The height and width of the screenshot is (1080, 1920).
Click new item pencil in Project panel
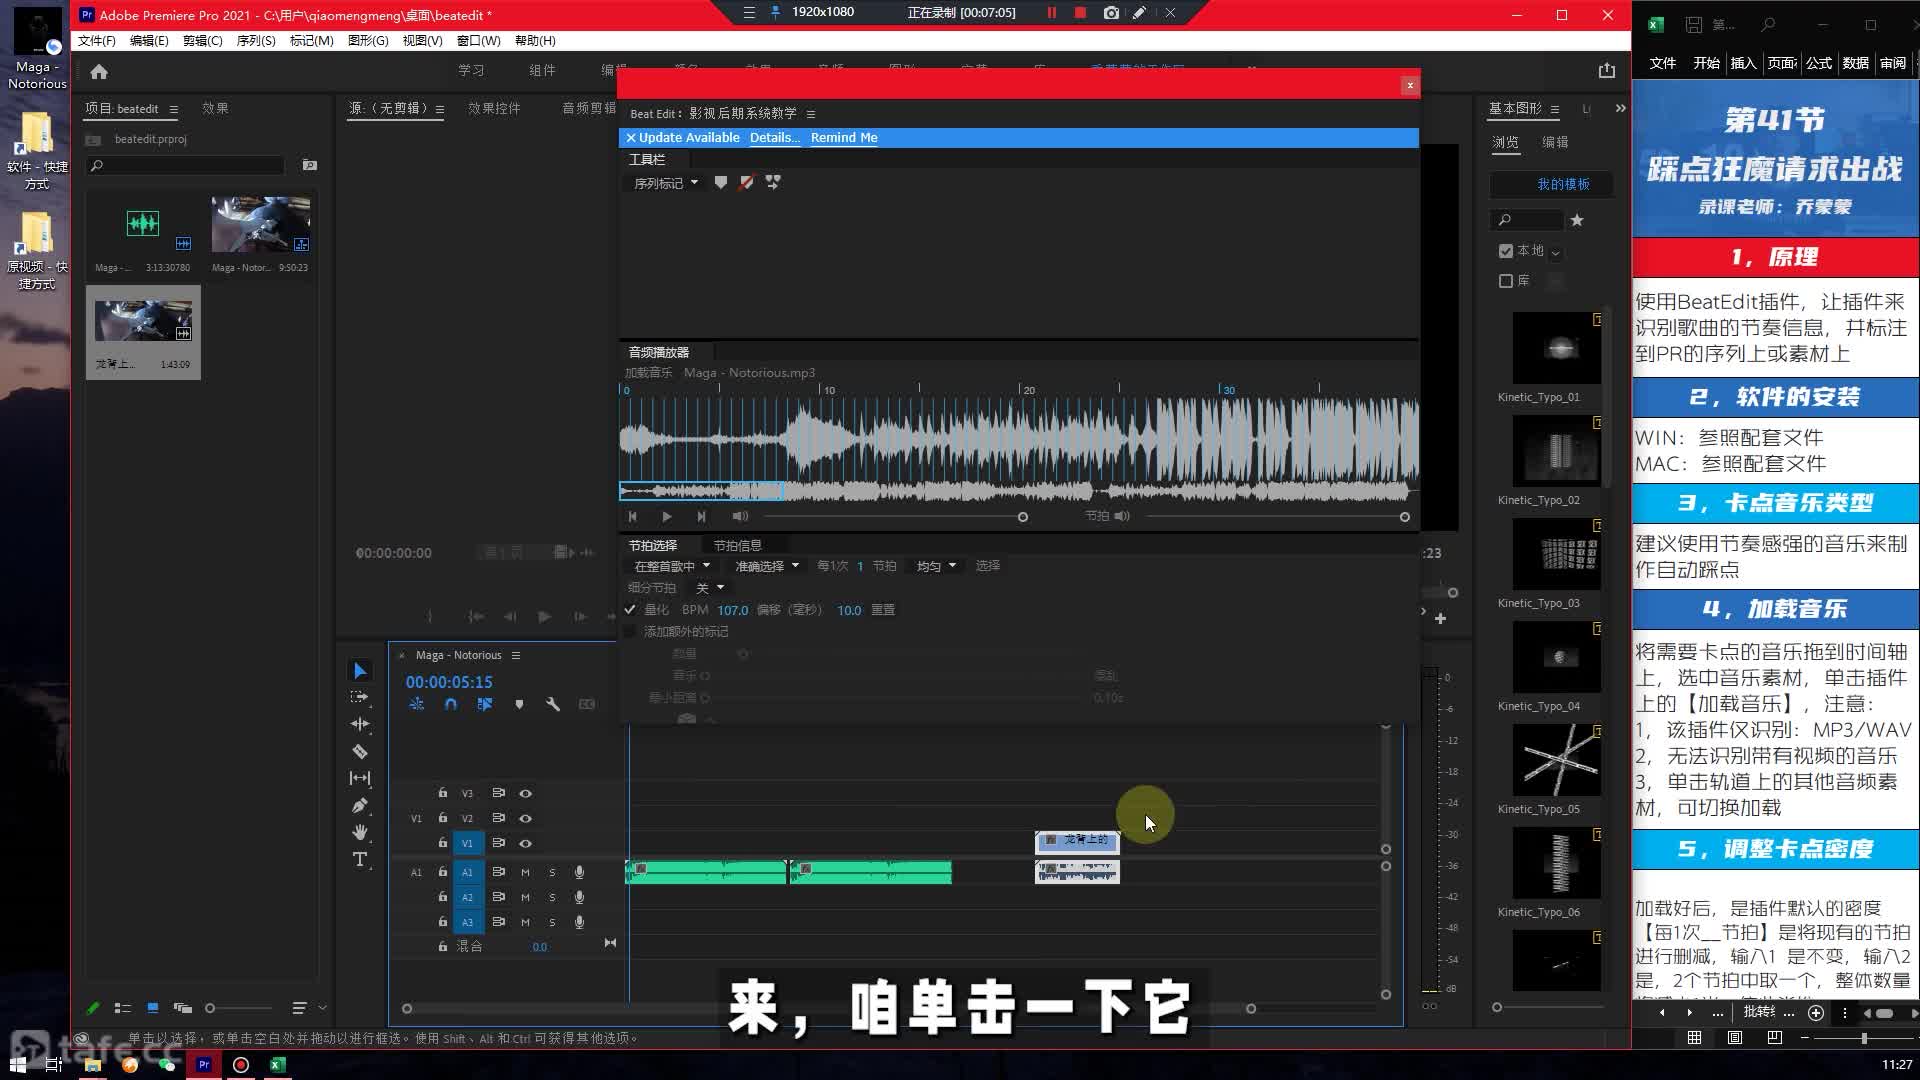[x=93, y=1008]
